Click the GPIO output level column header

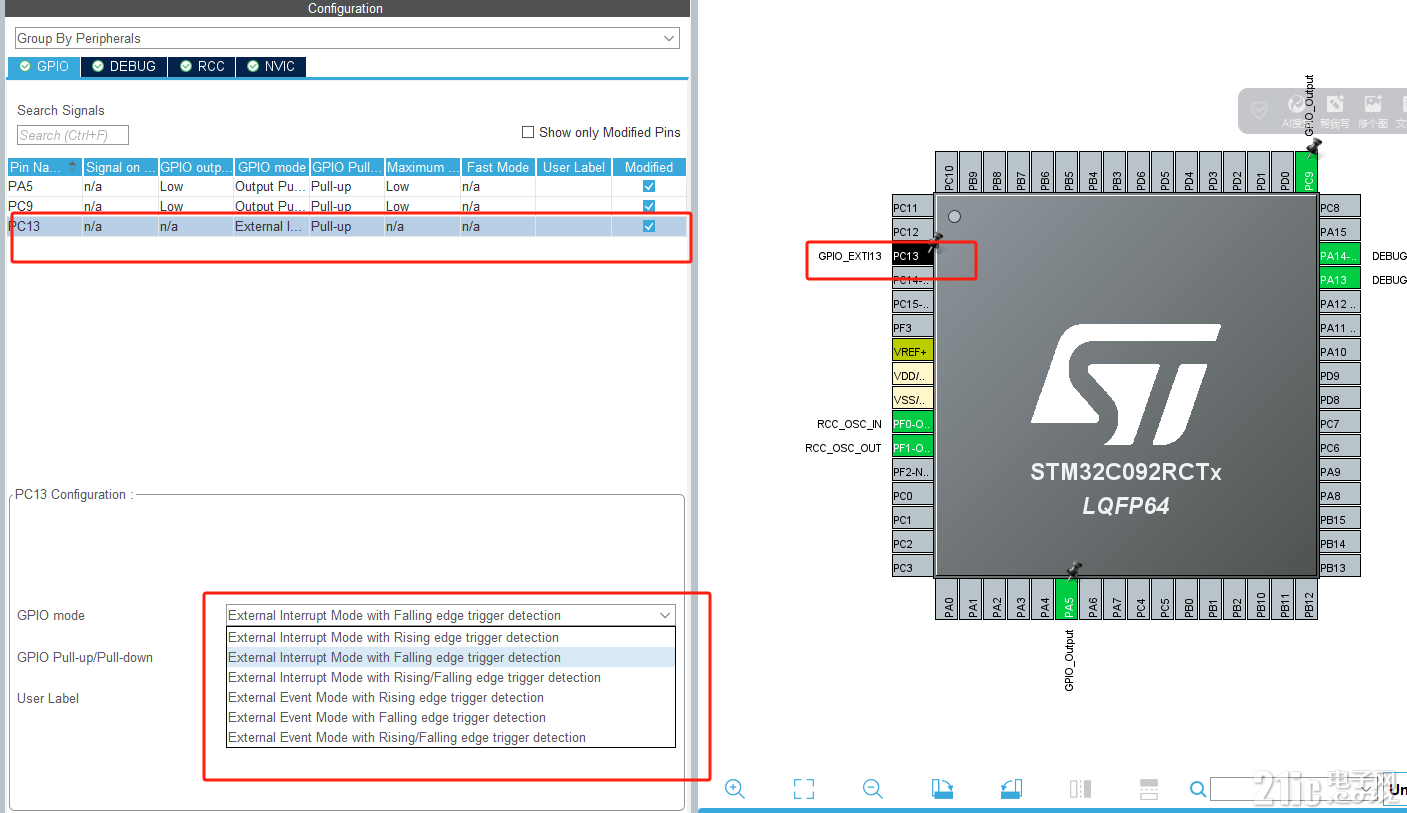(196, 167)
